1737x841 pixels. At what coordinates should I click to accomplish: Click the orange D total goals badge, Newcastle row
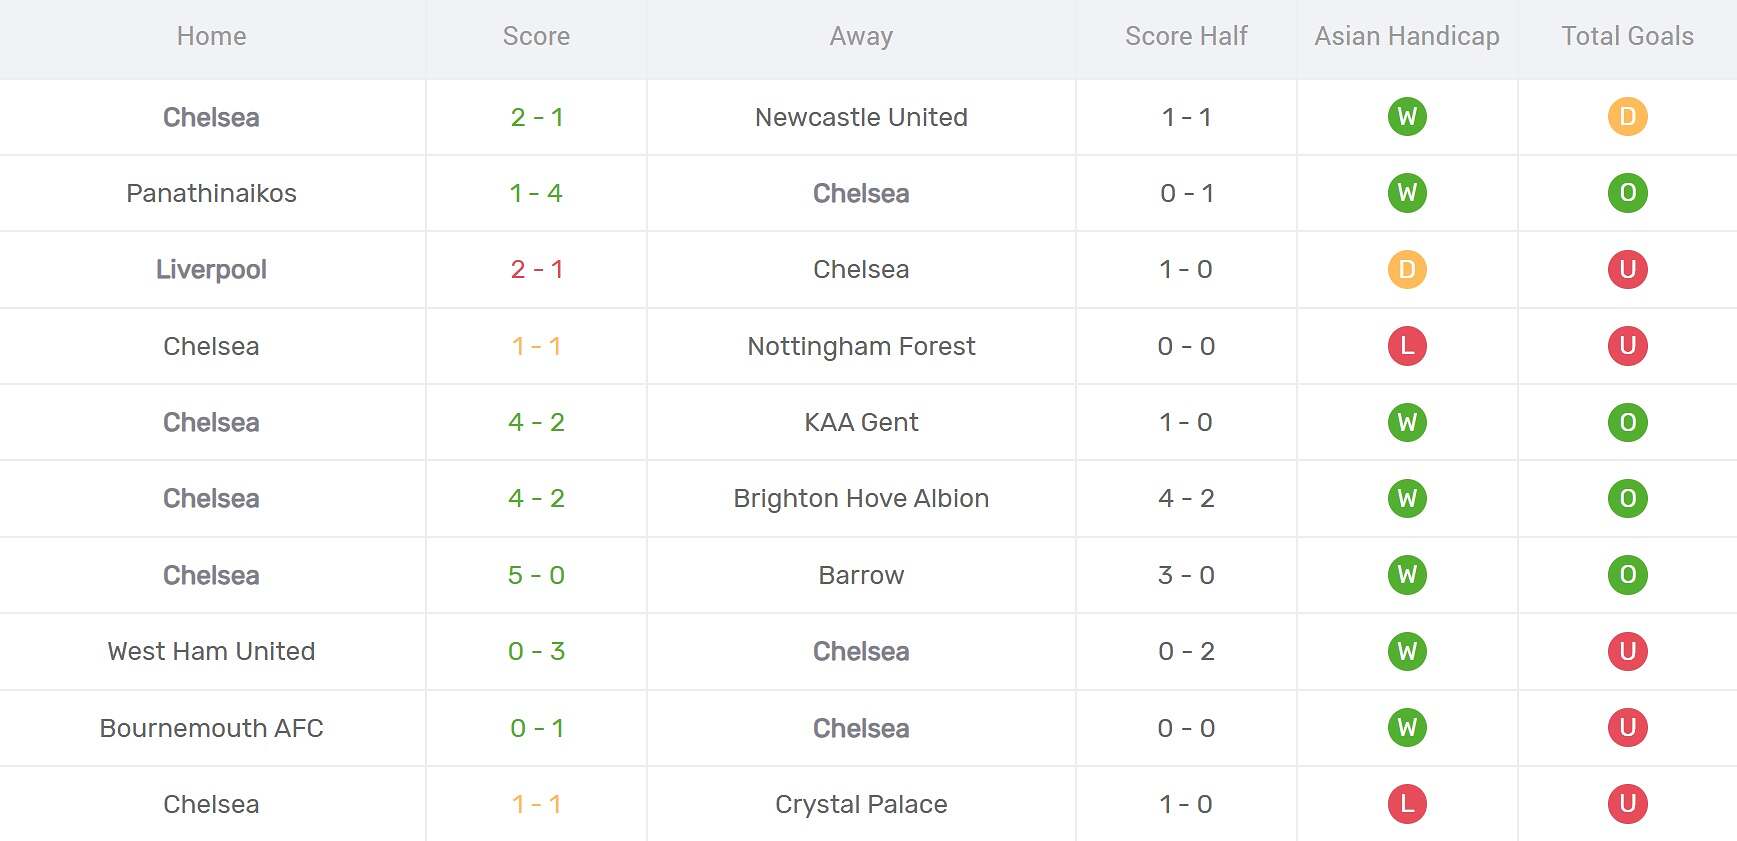point(1627,117)
